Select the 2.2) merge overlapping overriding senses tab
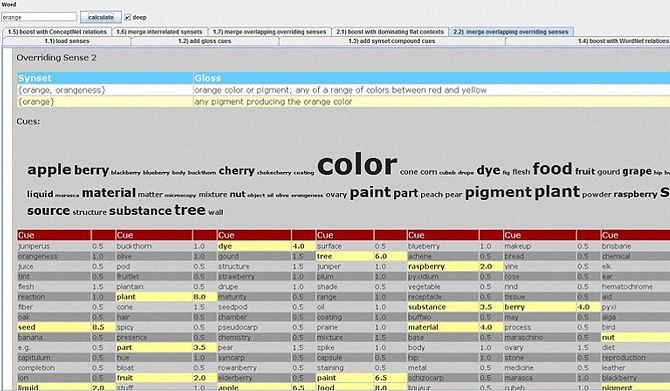The height and width of the screenshot is (391, 670). pos(511,32)
